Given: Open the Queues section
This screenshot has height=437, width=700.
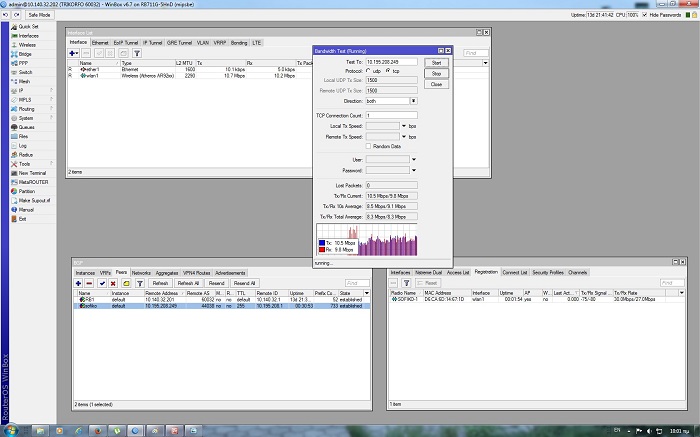Looking at the screenshot, I should 26,127.
